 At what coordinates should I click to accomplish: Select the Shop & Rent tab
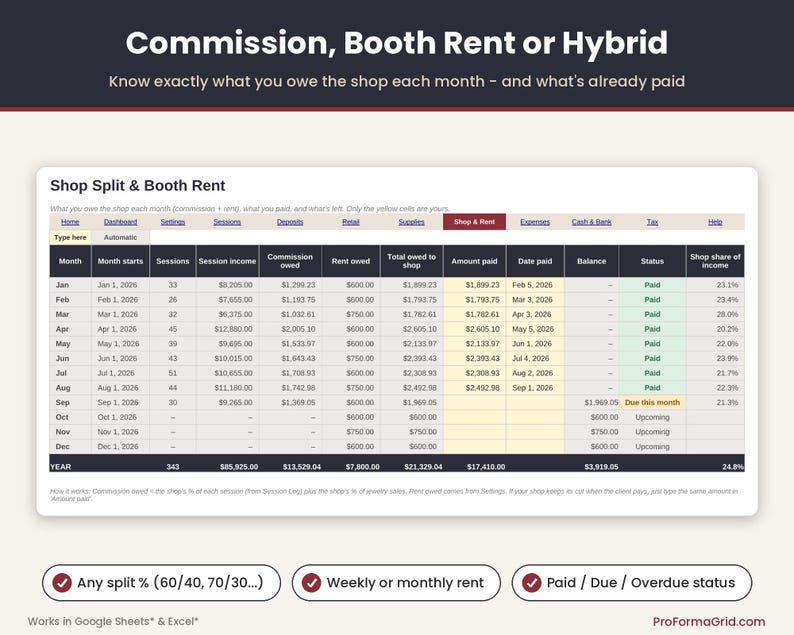[474, 222]
